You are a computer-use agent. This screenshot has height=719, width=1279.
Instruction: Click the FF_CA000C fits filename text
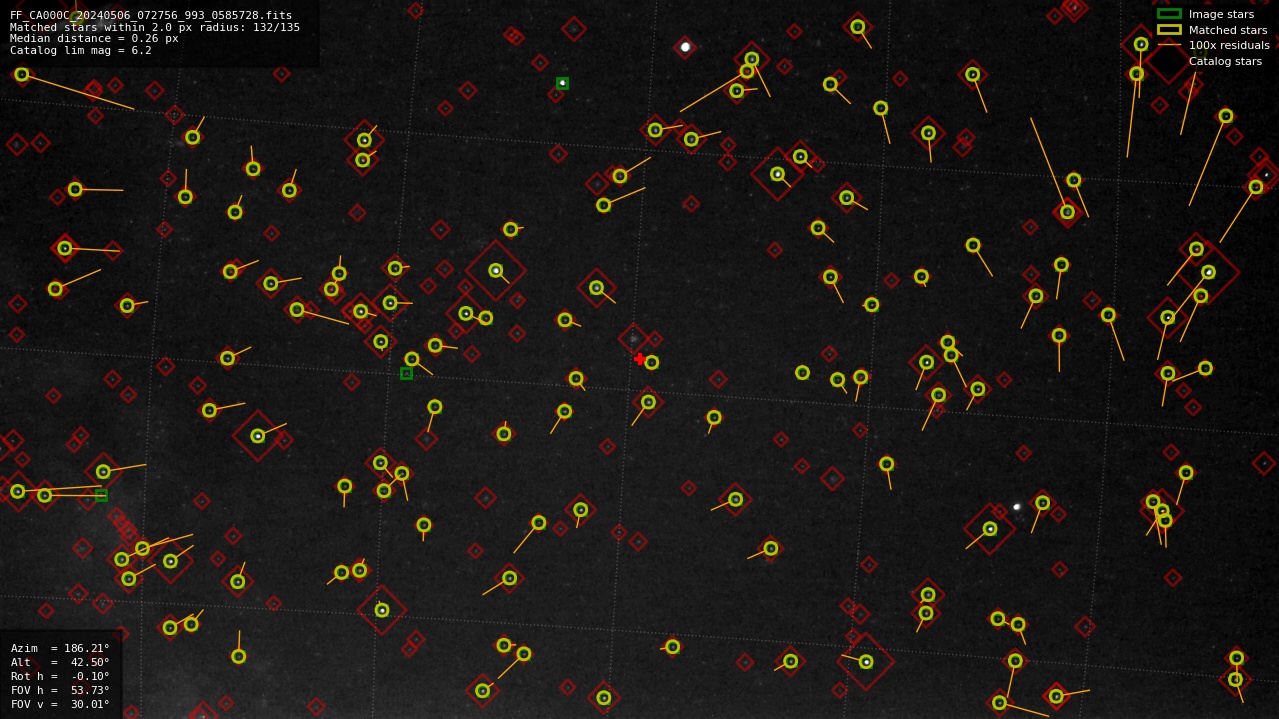coord(151,16)
